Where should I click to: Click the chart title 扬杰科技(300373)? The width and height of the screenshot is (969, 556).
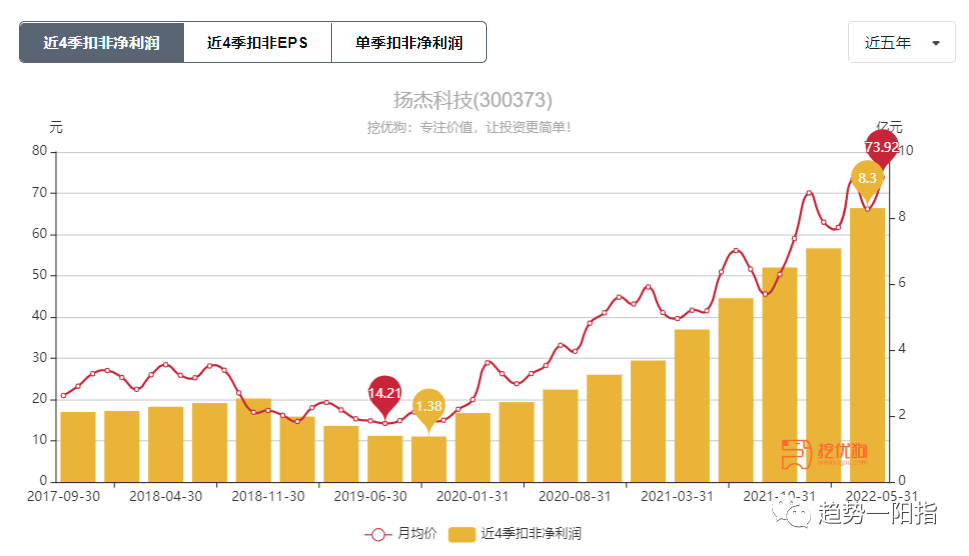coord(472,100)
